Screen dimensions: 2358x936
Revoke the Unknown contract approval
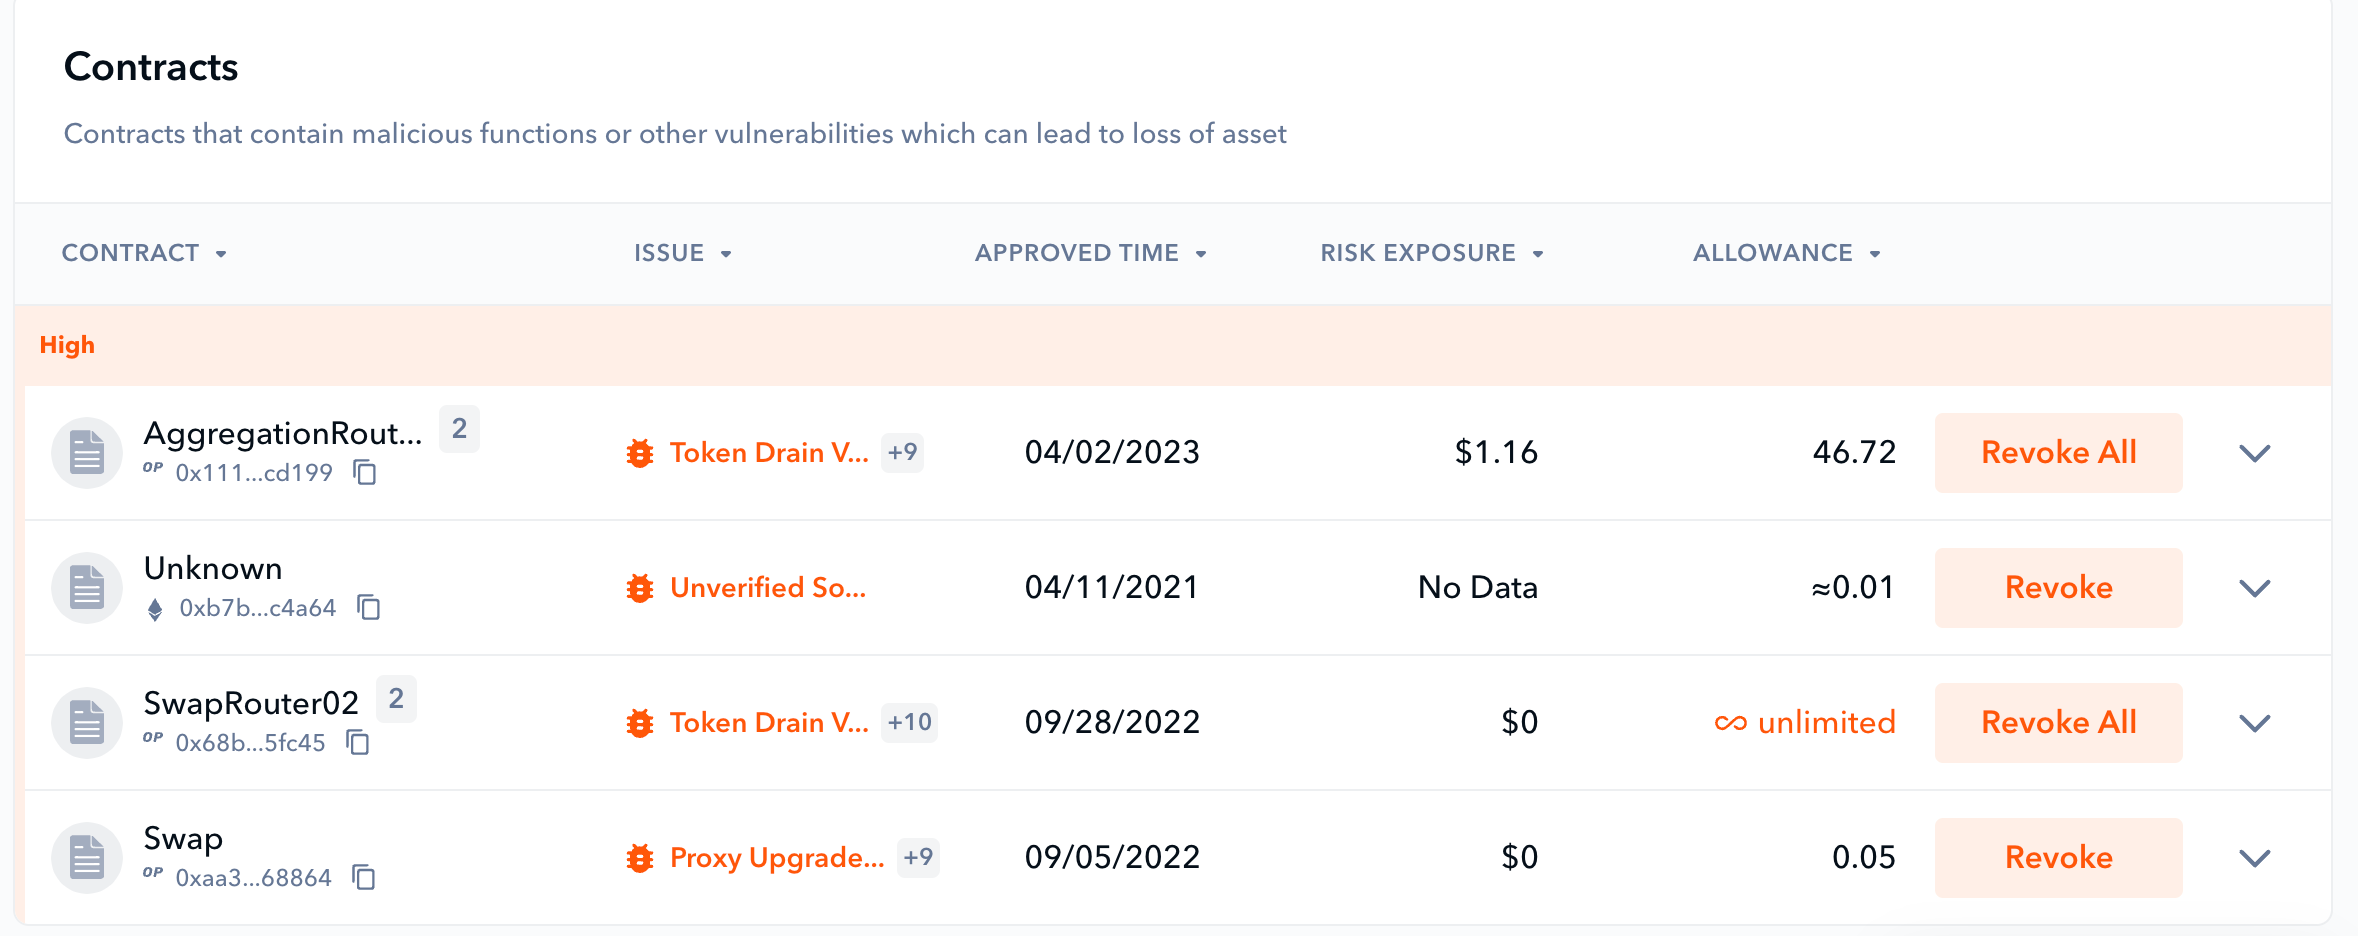tap(2058, 588)
